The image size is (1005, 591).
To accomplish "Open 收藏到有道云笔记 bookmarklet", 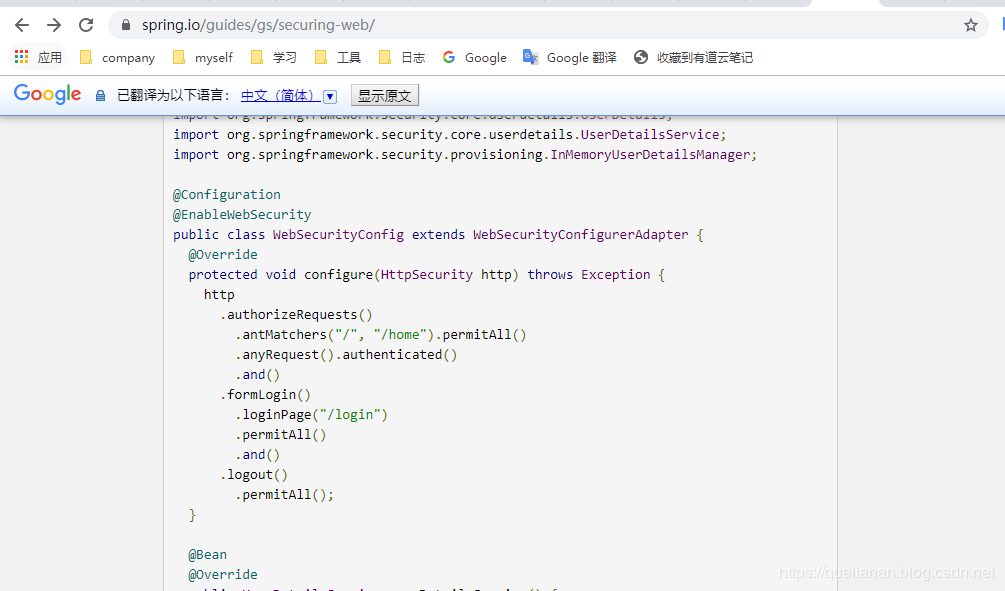I will pos(693,58).
